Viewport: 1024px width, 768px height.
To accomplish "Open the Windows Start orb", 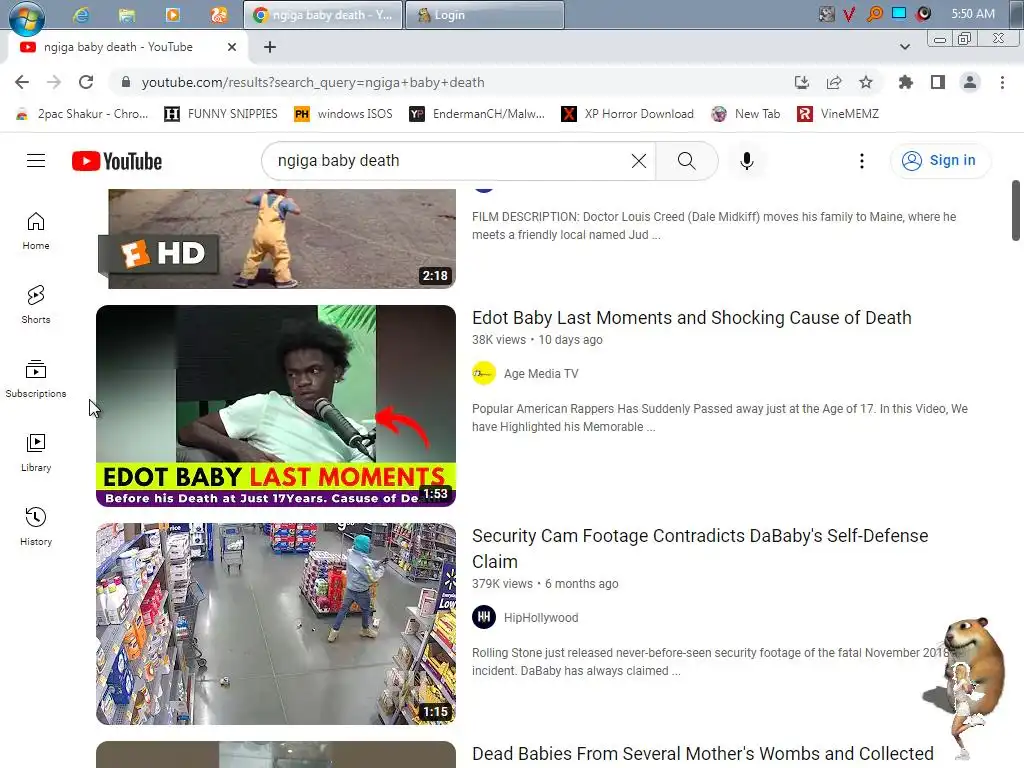I will (26, 17).
